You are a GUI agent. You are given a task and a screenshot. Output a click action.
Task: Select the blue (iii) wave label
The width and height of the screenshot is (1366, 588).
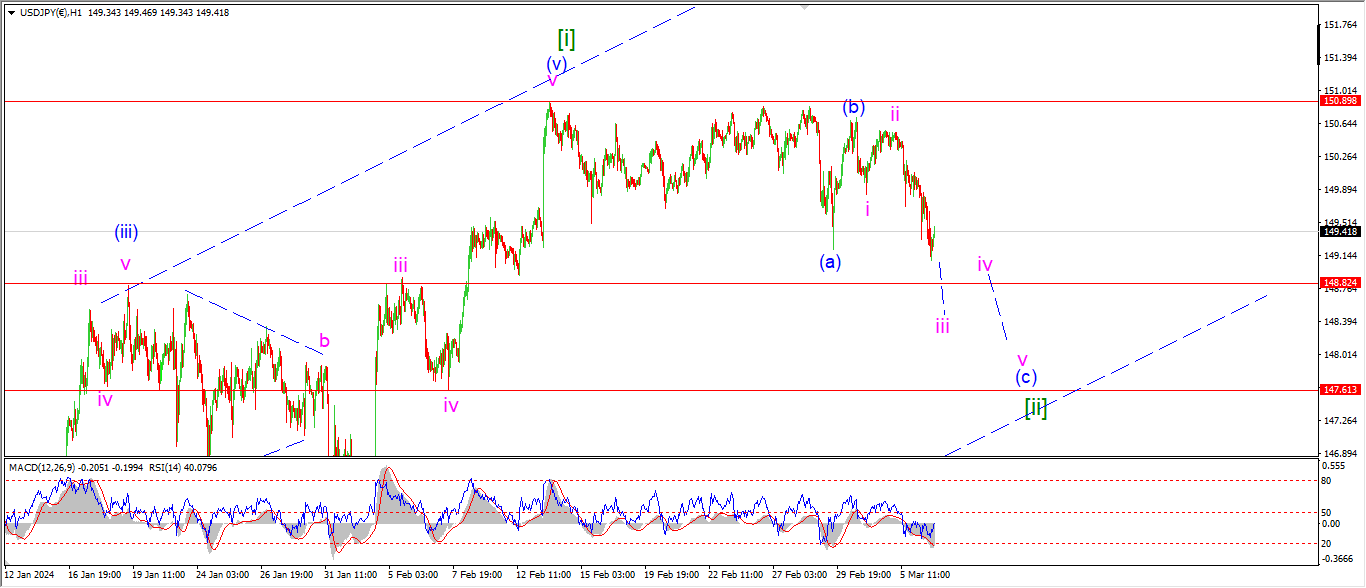click(125, 233)
